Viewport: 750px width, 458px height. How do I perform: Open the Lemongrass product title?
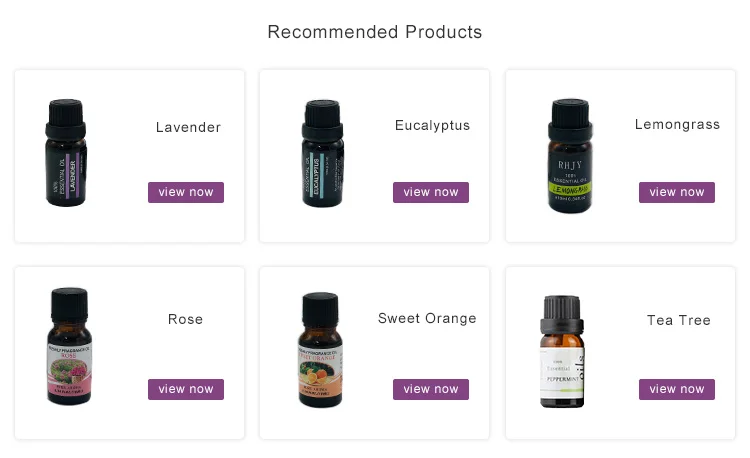click(x=677, y=125)
